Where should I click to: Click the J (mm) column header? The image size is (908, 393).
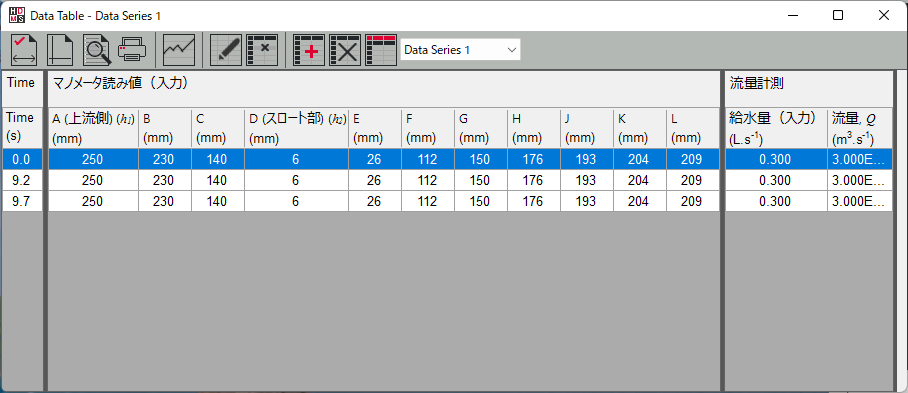[587, 128]
